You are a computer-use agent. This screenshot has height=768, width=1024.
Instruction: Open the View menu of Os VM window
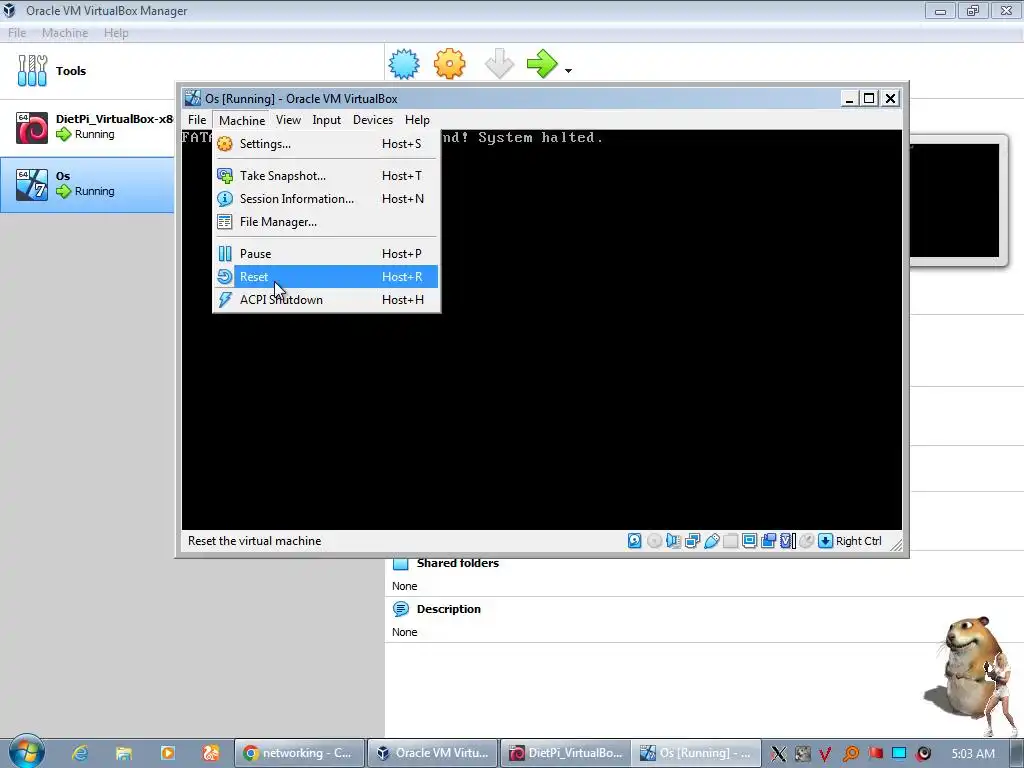(288, 120)
